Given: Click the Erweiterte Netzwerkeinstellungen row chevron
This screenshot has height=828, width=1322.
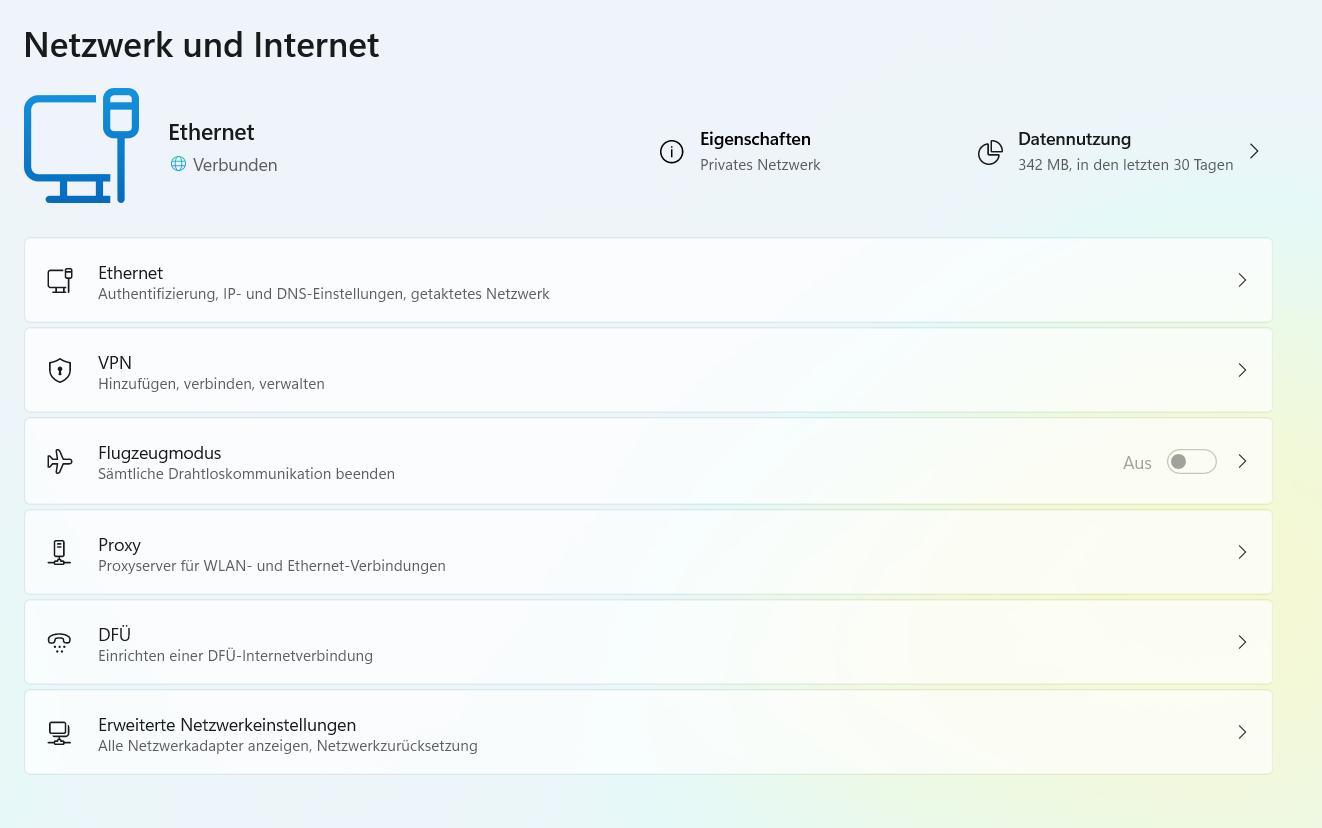Looking at the screenshot, I should (x=1242, y=732).
